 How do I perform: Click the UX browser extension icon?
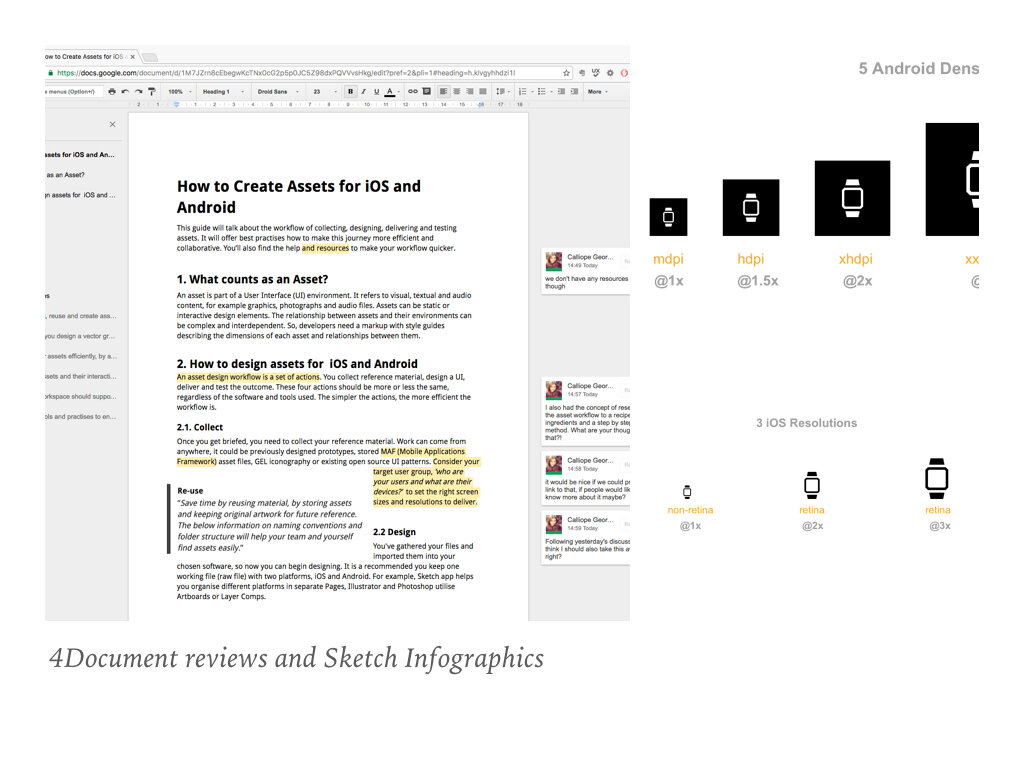[x=596, y=73]
